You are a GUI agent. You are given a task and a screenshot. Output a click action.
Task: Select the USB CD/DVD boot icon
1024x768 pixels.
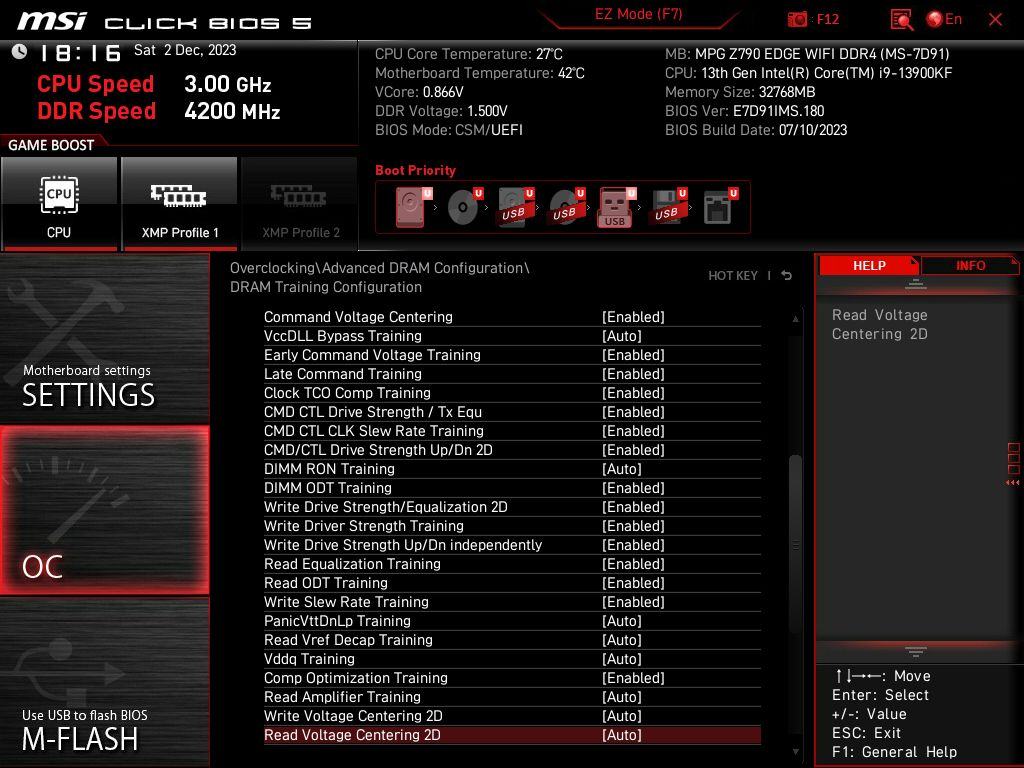tap(566, 207)
